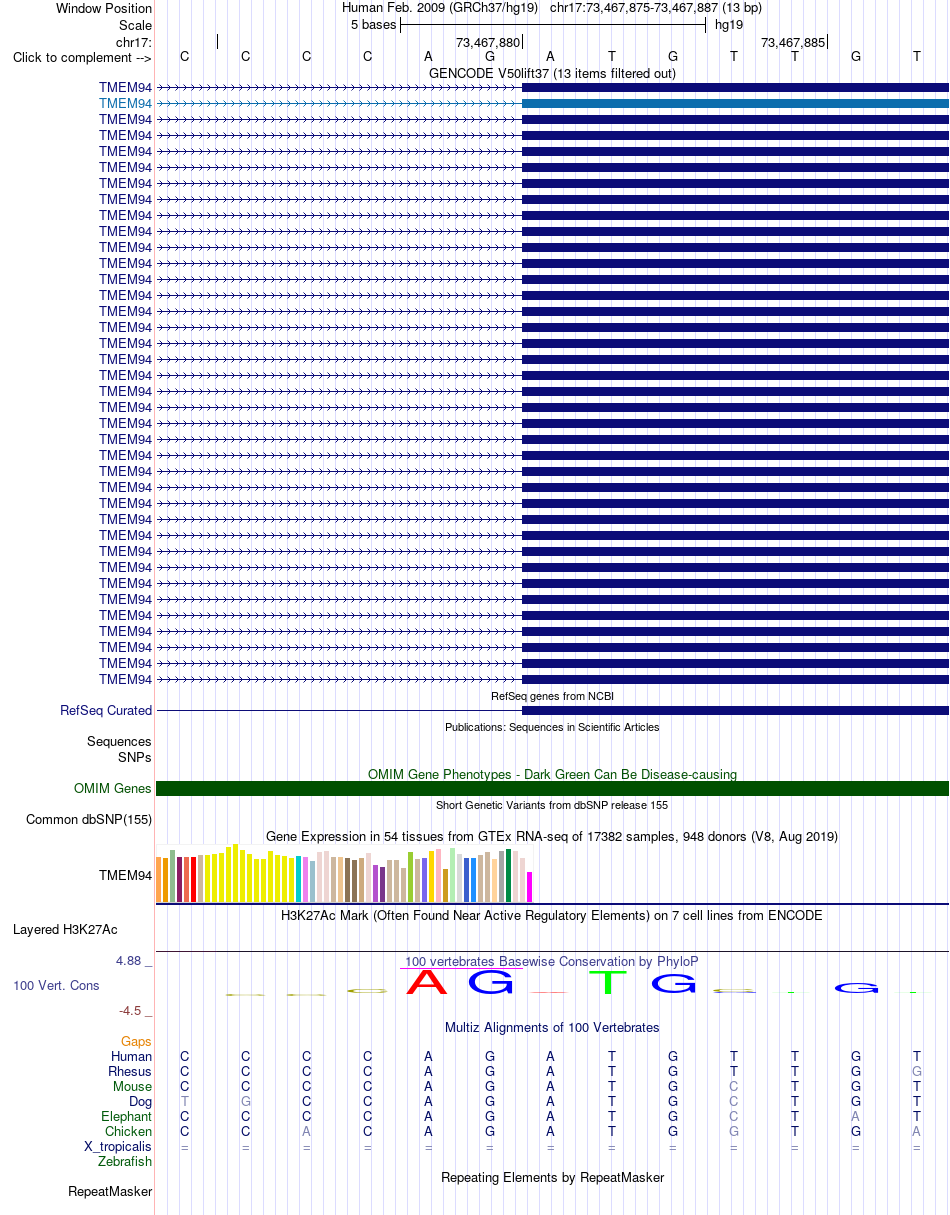Select the Rhesus alignment row label

(x=130, y=1071)
